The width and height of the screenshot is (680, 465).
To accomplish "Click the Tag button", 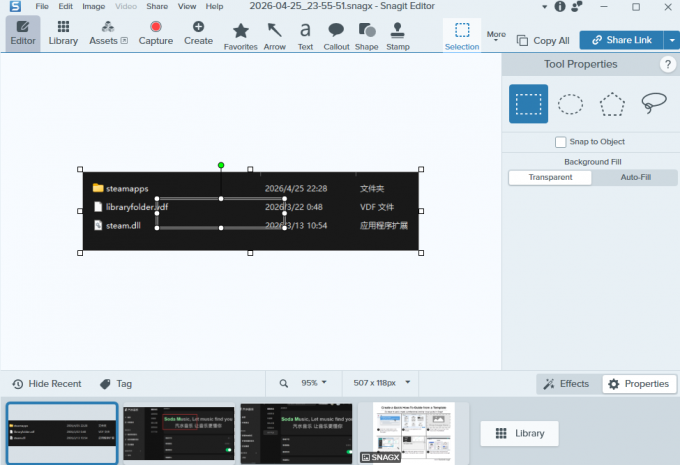I will point(116,384).
